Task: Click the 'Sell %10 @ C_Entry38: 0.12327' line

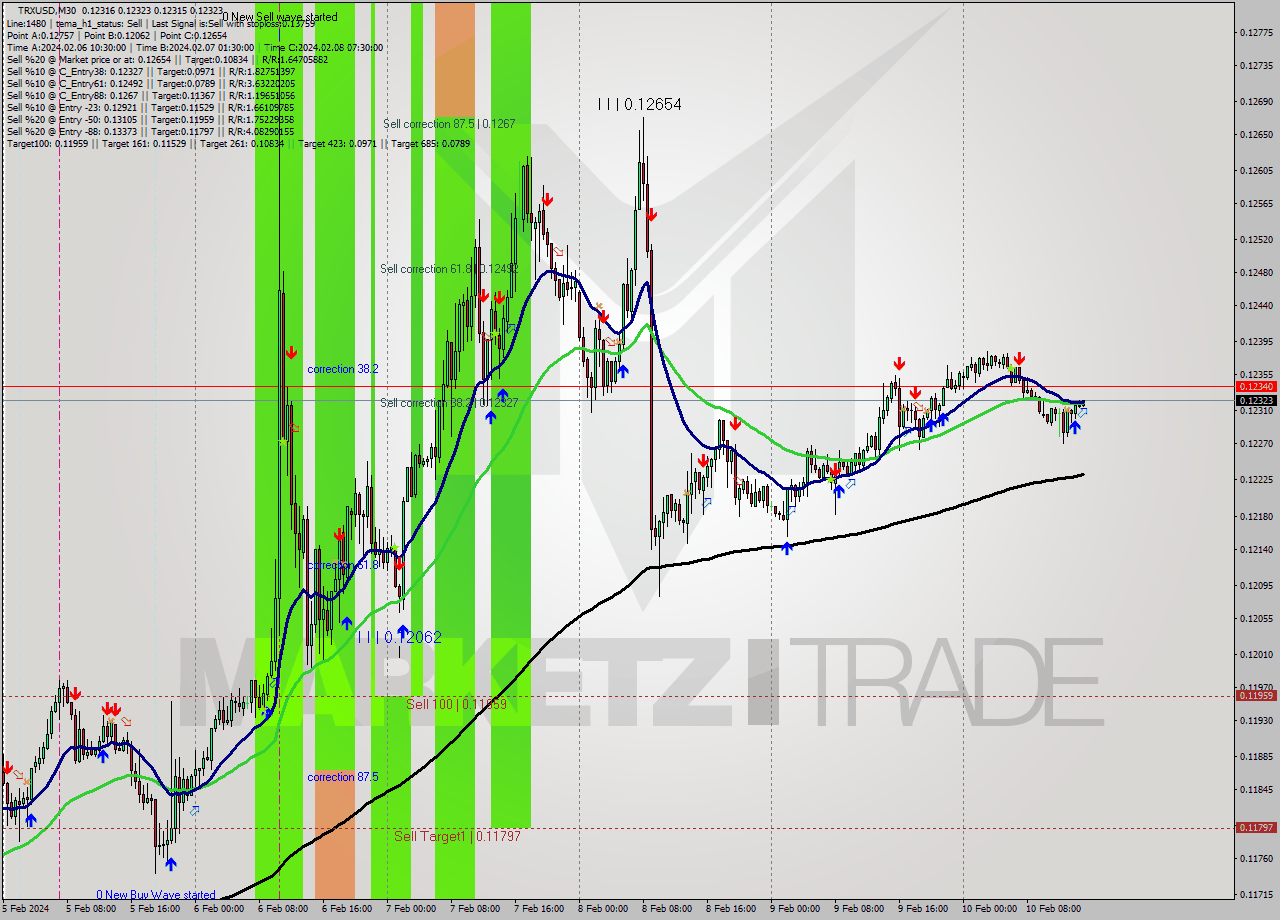Action: pyautogui.click(x=150, y=71)
